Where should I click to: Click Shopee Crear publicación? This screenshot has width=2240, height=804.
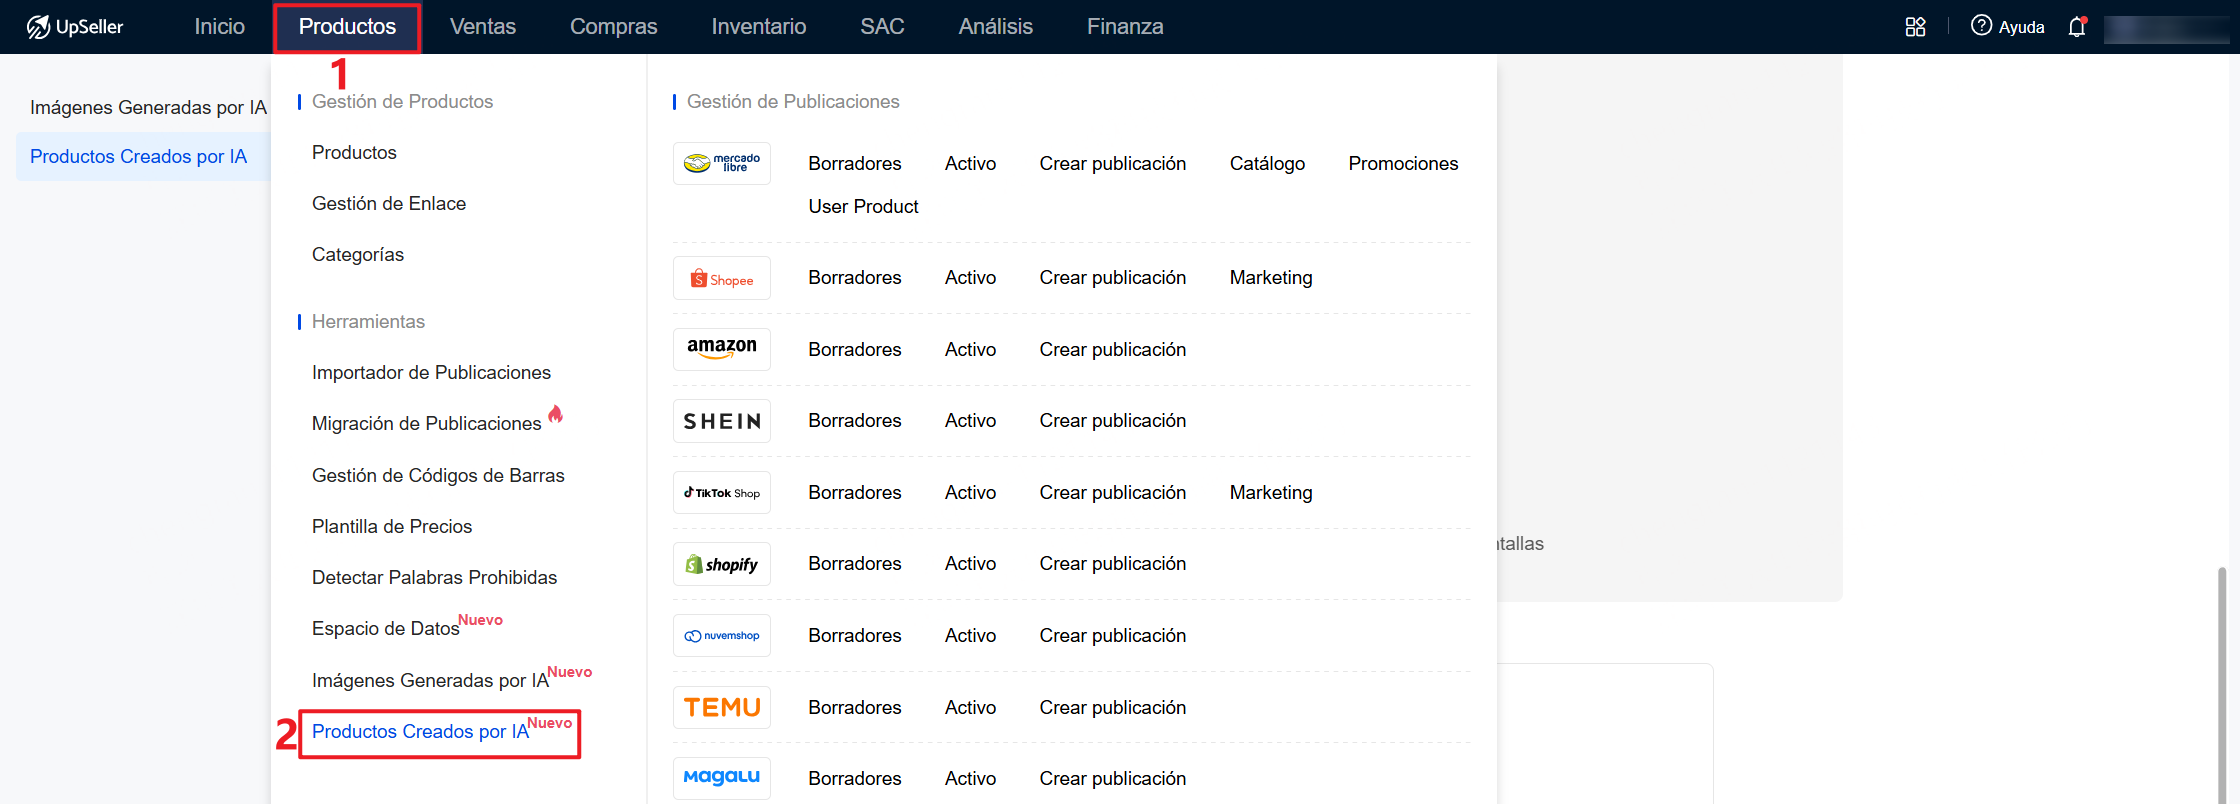(x=1113, y=277)
